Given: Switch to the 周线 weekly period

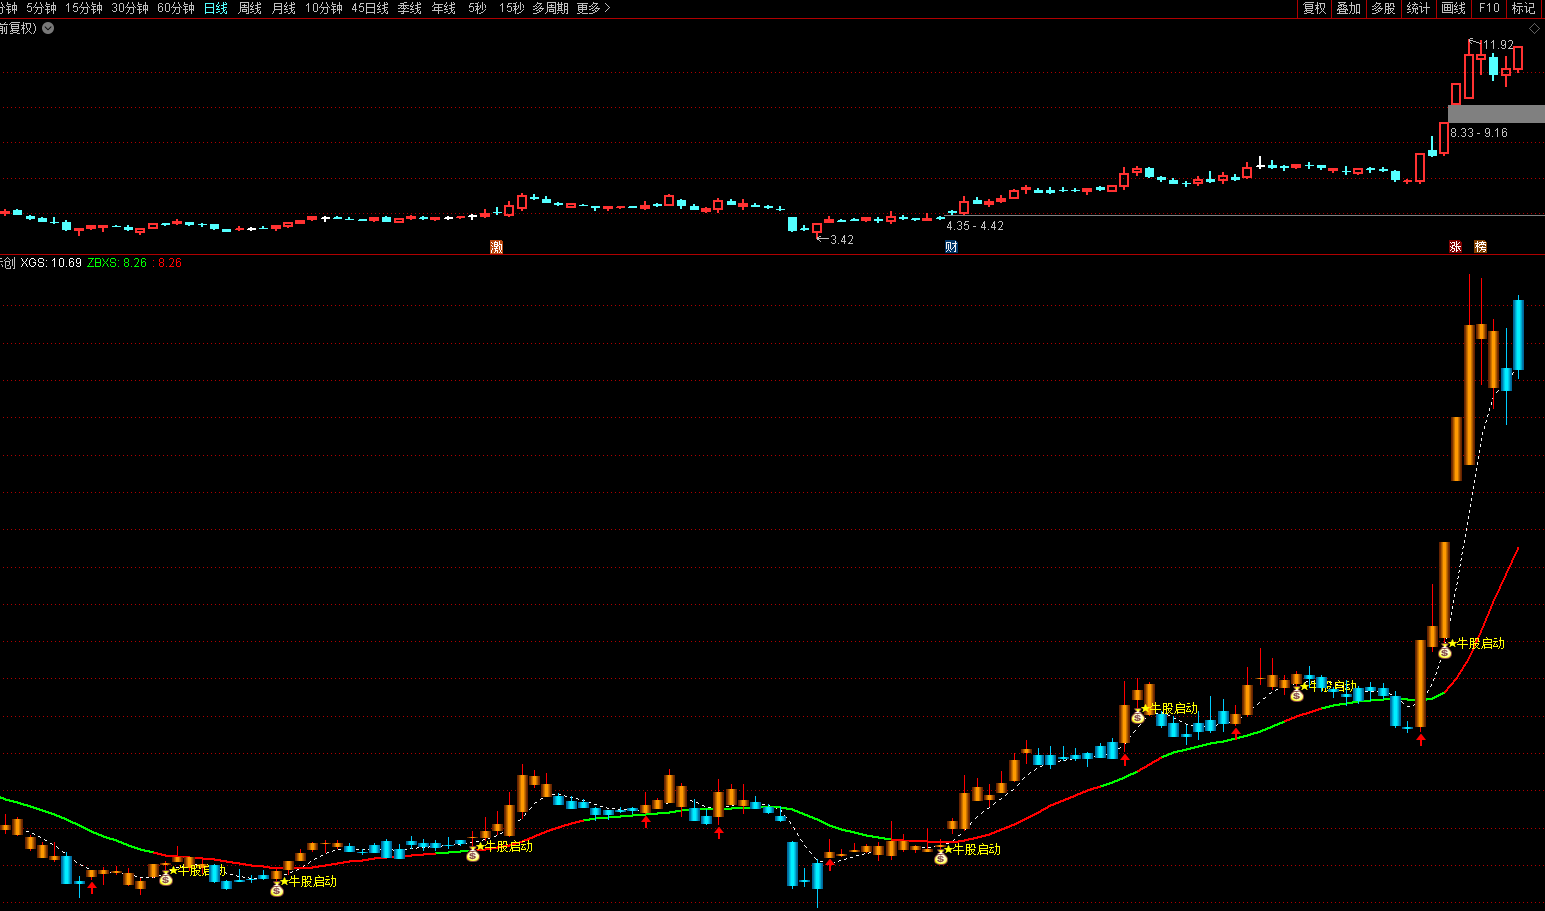Looking at the screenshot, I should pos(250,8).
